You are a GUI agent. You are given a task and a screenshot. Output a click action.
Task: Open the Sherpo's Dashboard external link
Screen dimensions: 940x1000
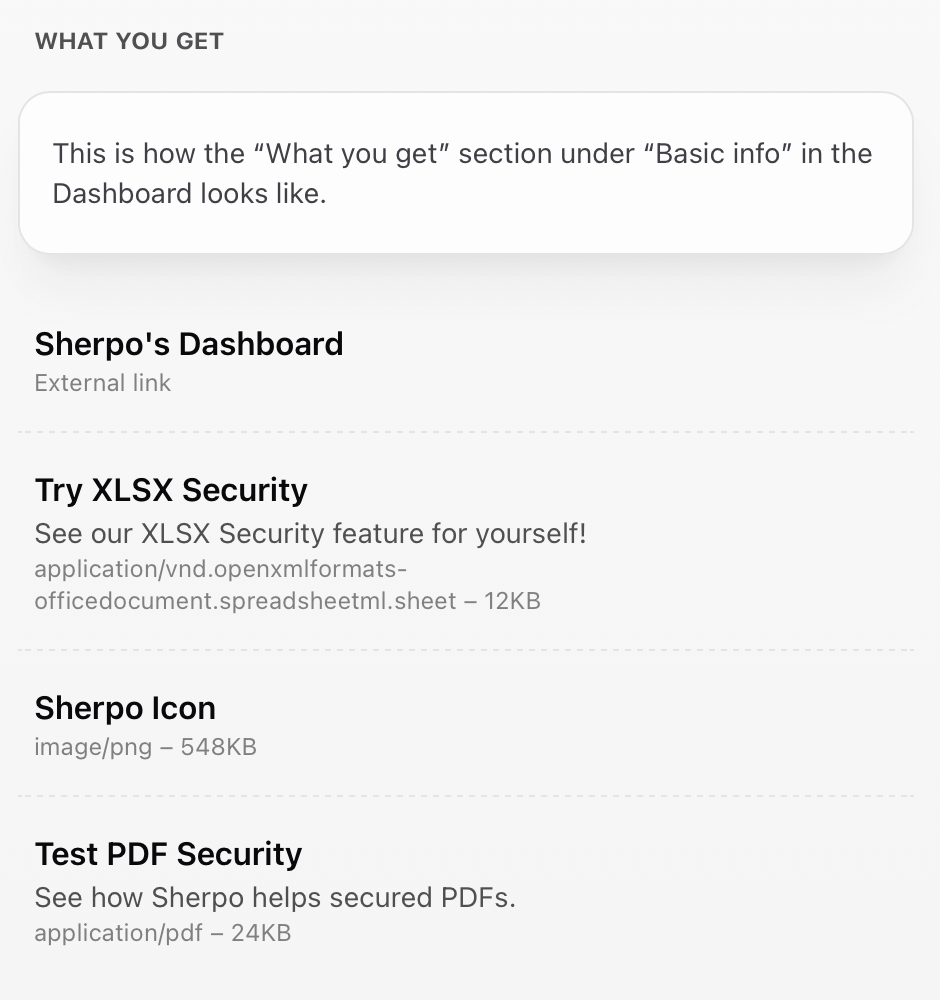189,344
